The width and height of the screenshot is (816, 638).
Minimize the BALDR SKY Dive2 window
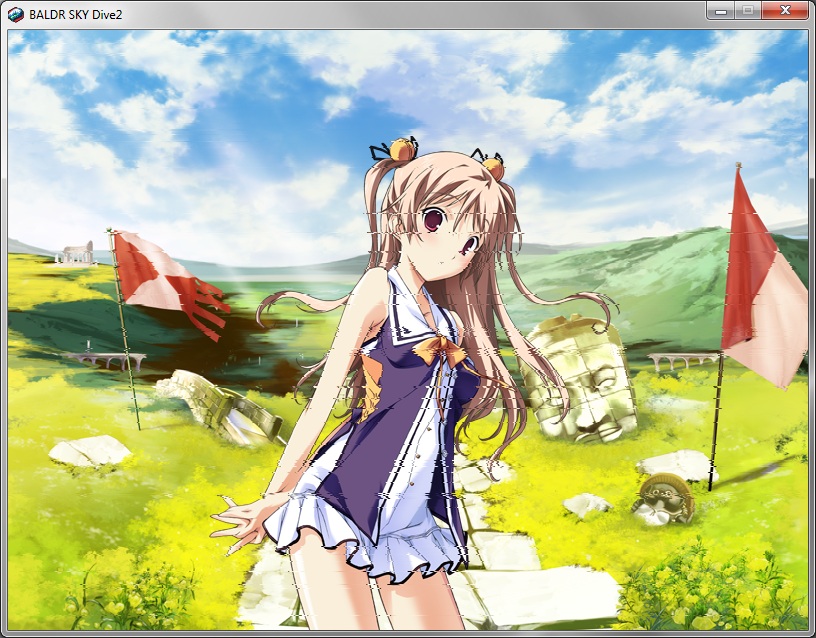pos(721,10)
